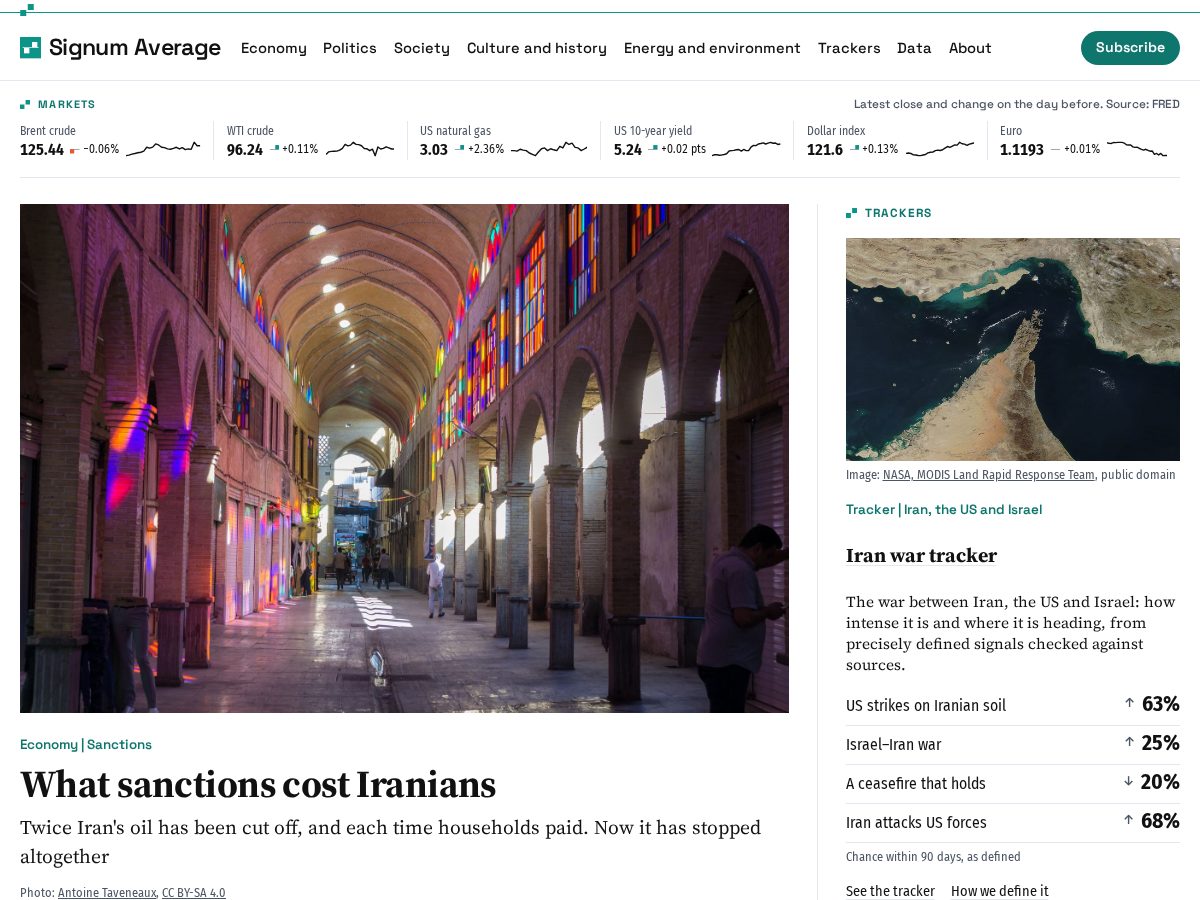1200x900 pixels.
Task: Click the 68% probability value
Action: click(x=1160, y=821)
